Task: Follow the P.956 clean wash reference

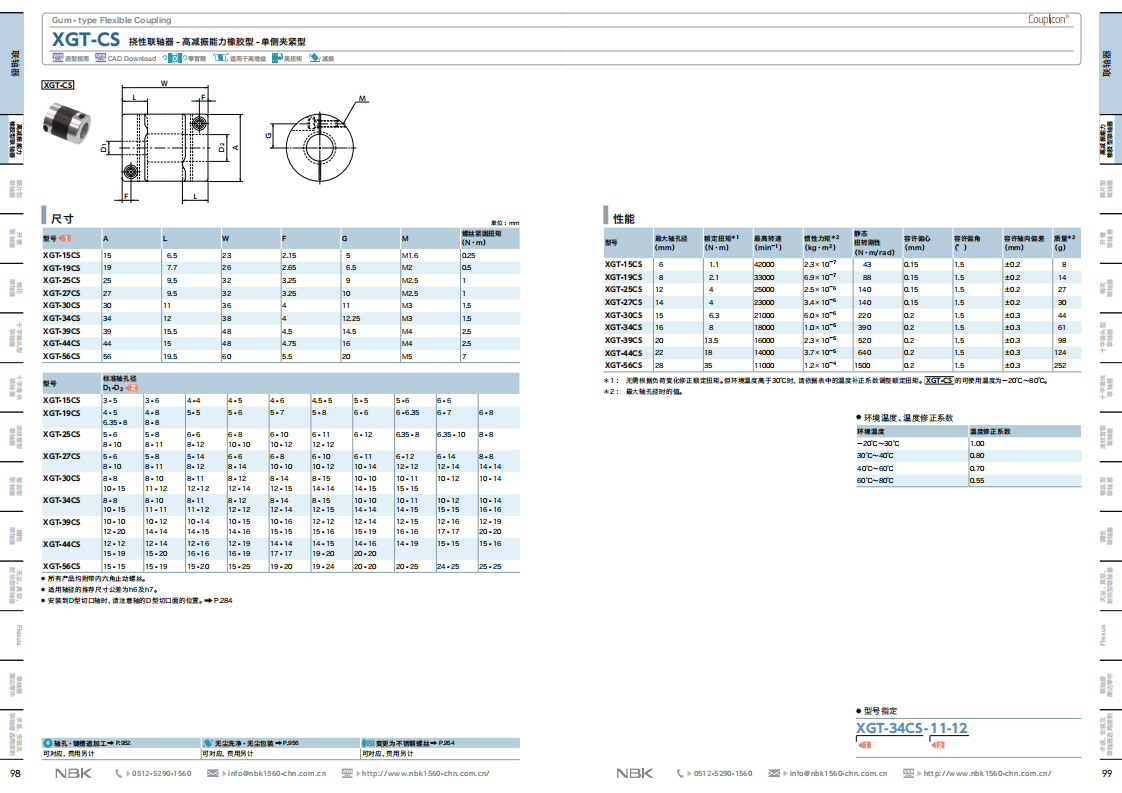Action: (290, 744)
